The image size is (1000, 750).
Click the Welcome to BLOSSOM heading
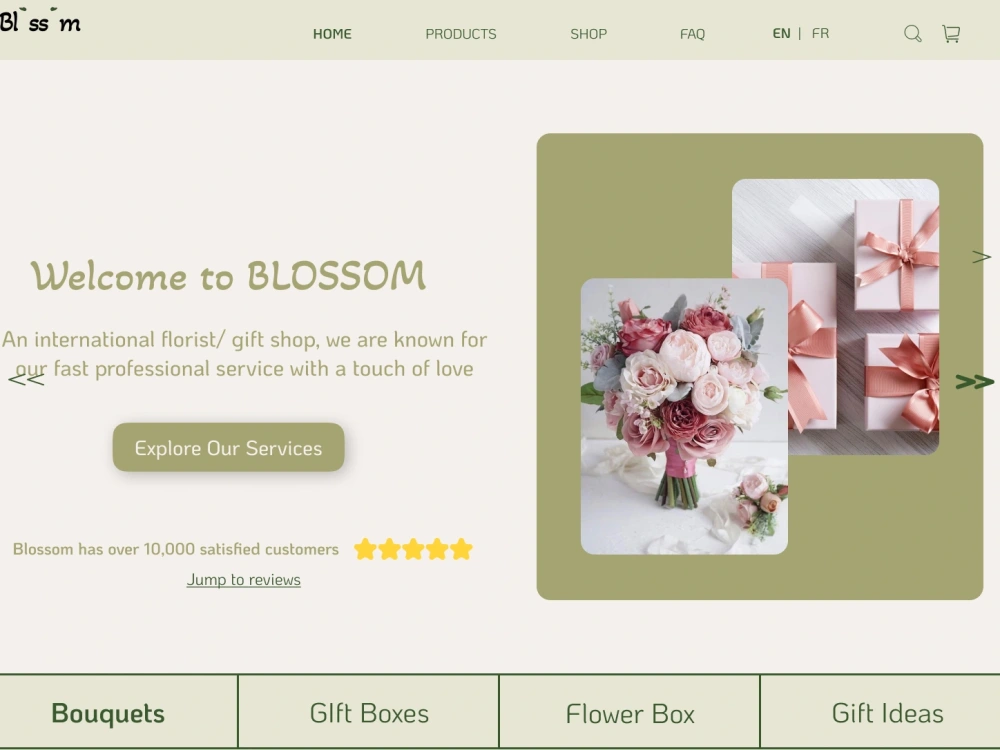(x=228, y=276)
